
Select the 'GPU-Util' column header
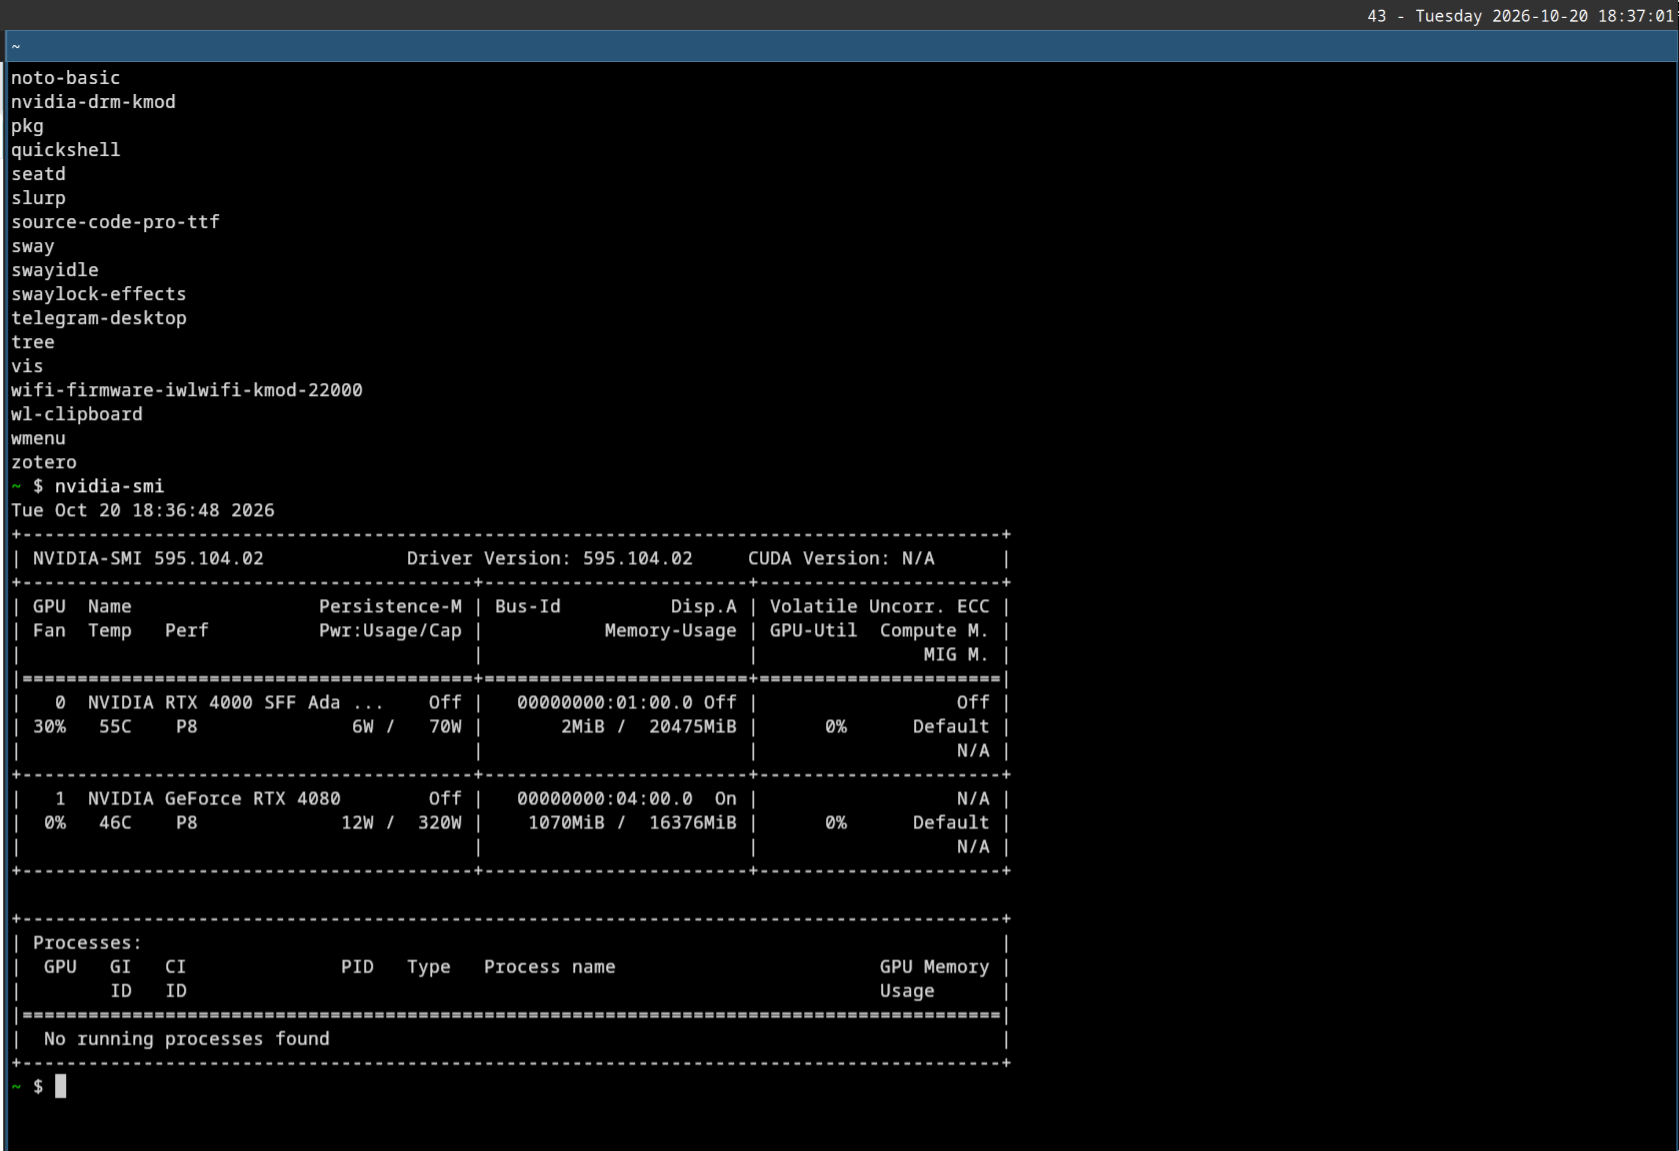coord(813,630)
